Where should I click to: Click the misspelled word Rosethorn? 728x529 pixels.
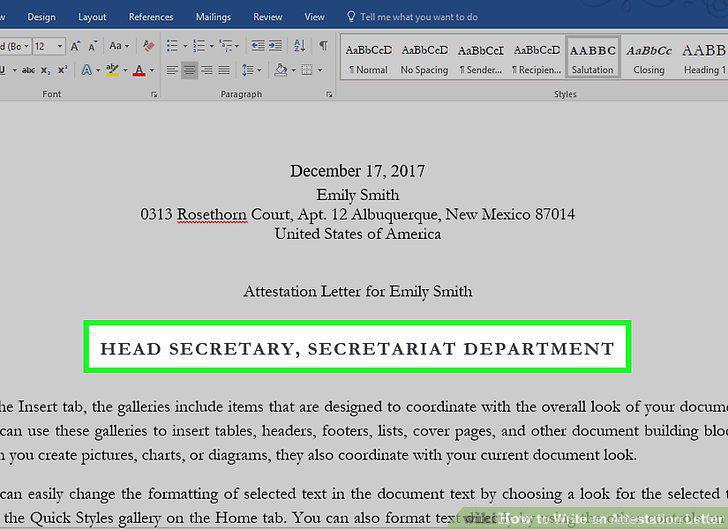tap(212, 215)
